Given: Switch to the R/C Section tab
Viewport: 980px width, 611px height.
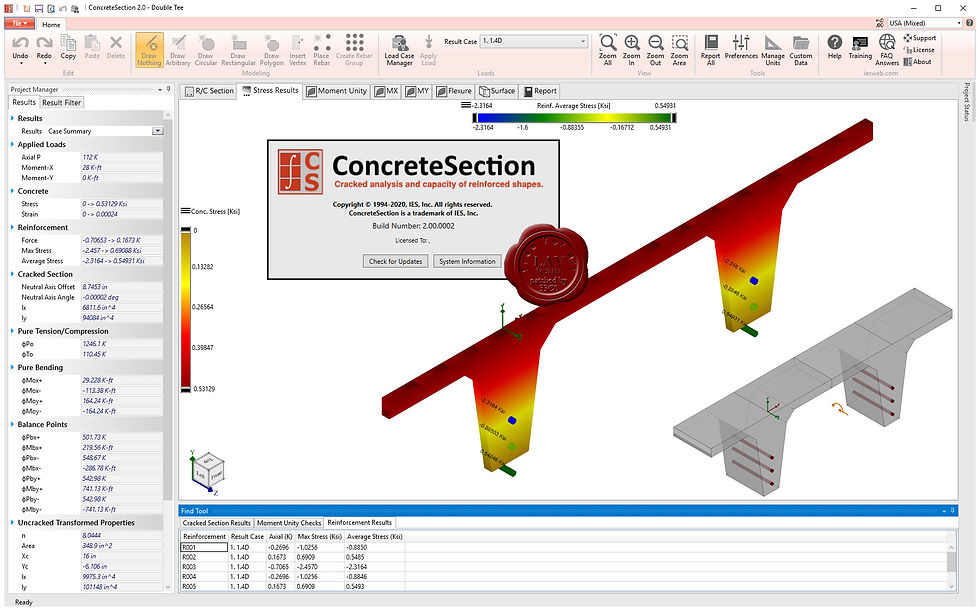Looking at the screenshot, I should [209, 91].
